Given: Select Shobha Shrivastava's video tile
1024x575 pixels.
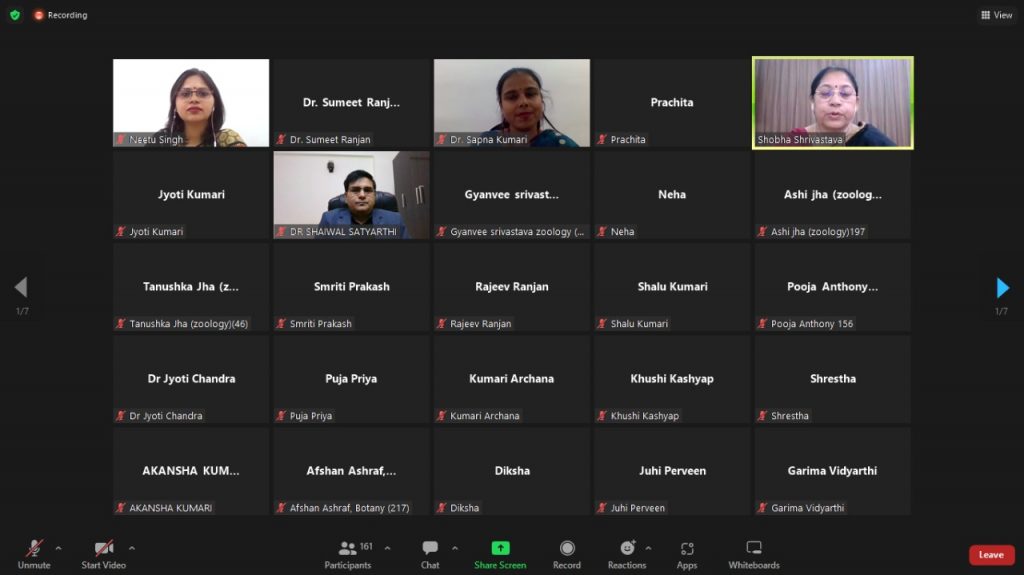Looking at the screenshot, I should pyautogui.click(x=832, y=102).
